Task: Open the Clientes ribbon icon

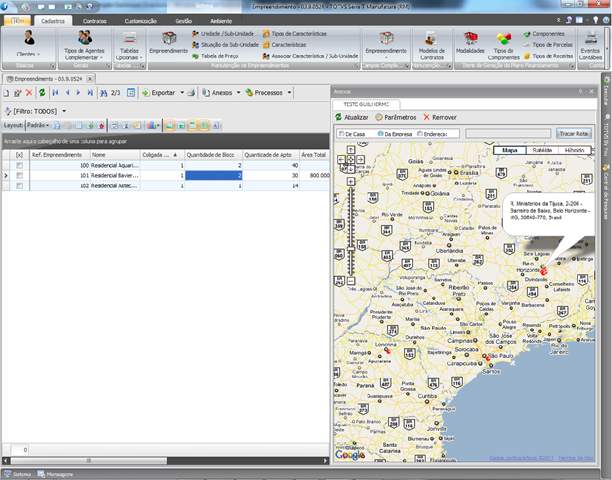Action: [x=29, y=38]
